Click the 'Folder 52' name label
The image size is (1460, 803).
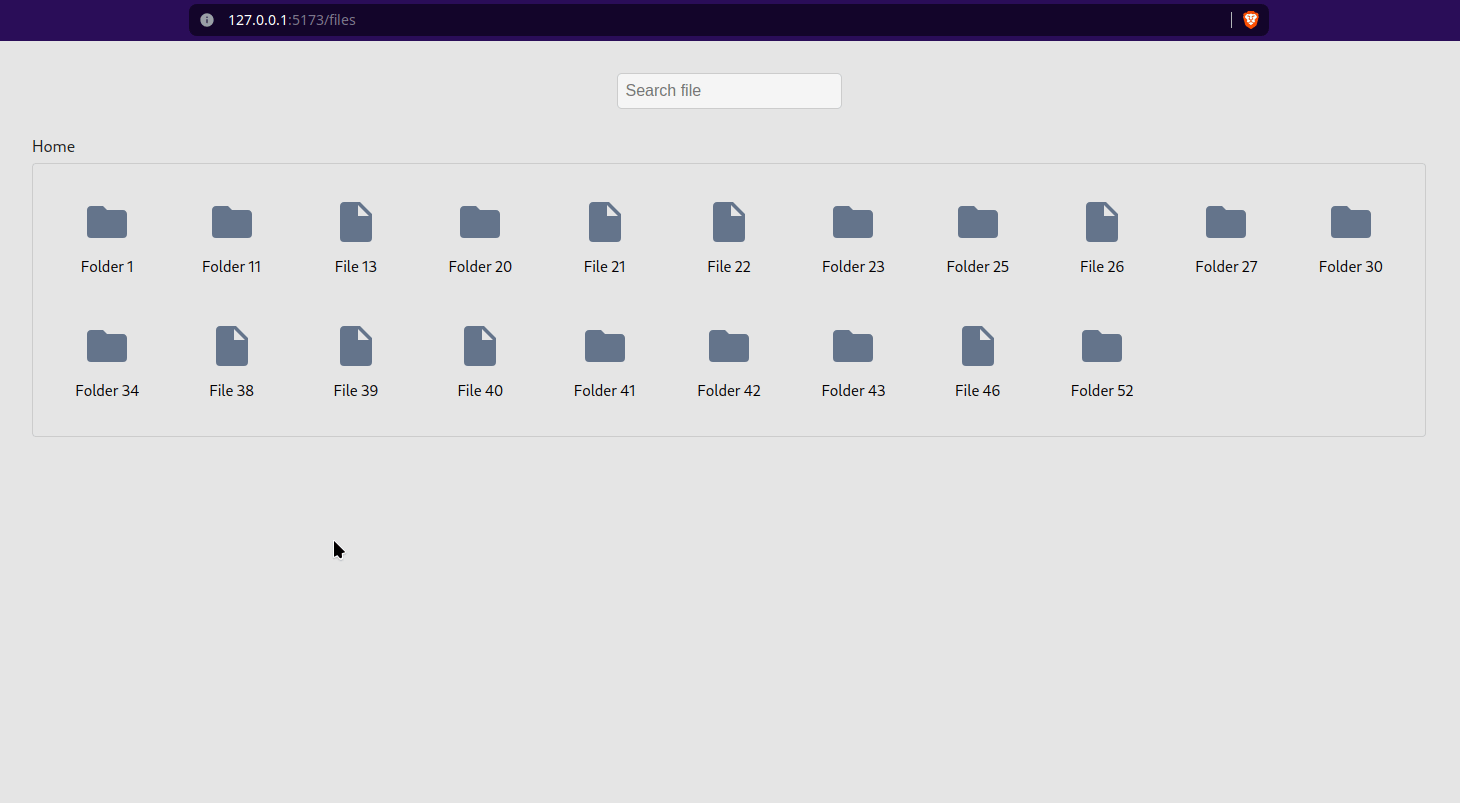point(1102,391)
